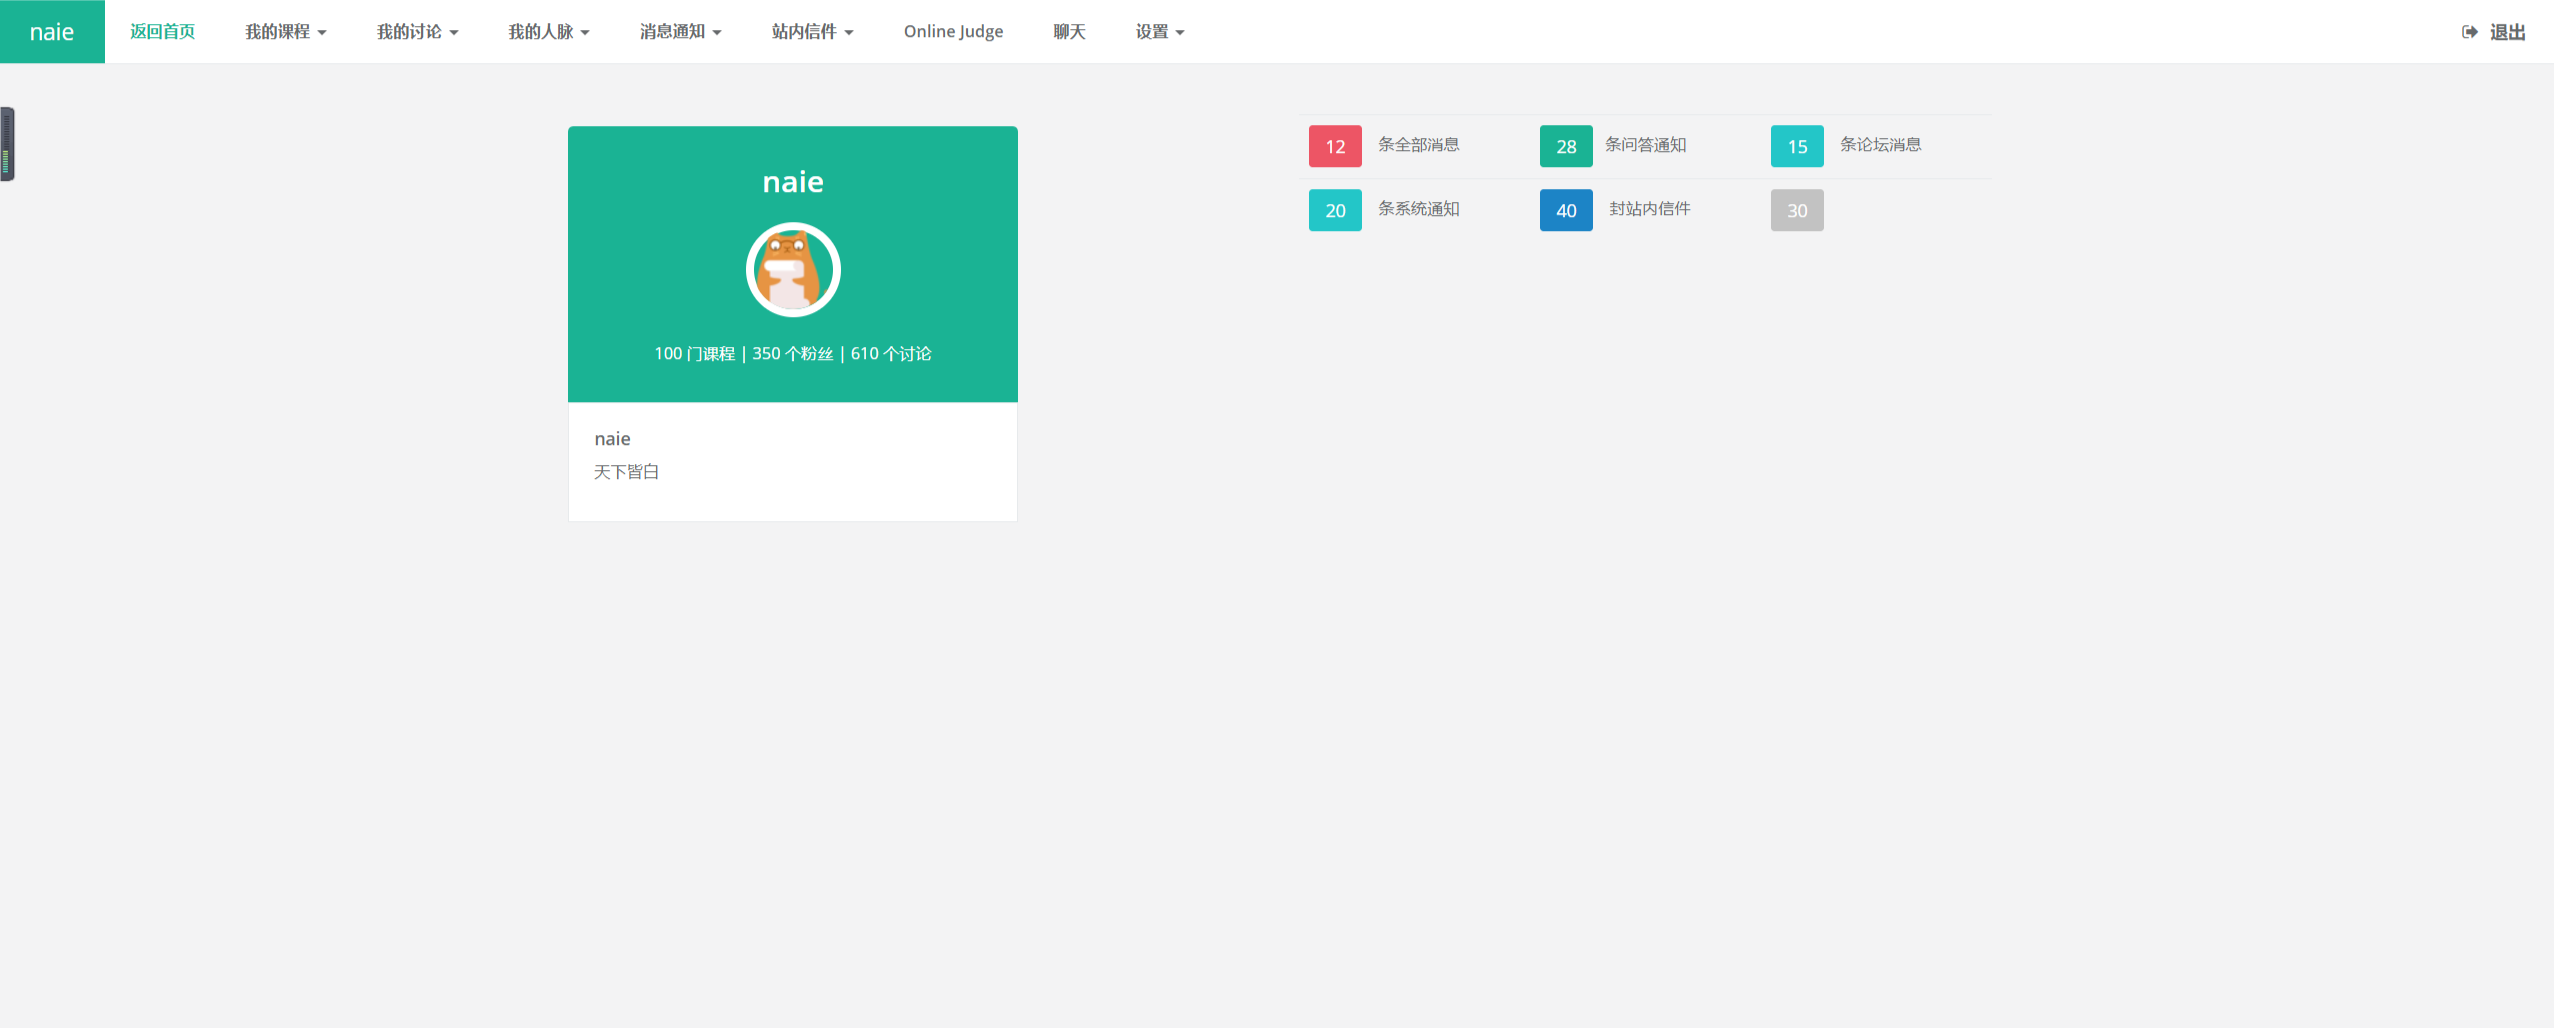Open 消息通知 dropdown menu

tap(681, 32)
